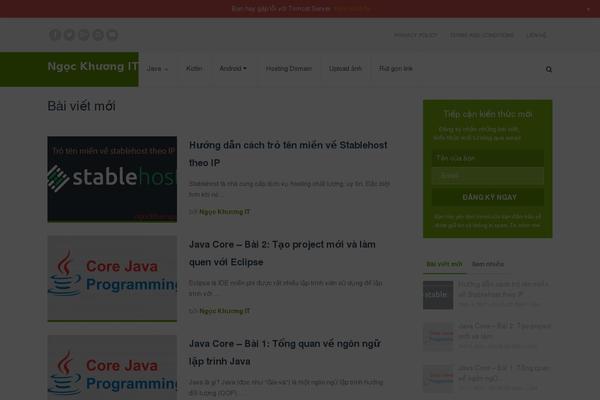Viewport: 600px width, 400px height.
Task: Open author Ngọc Khương IT under Bài 2 article
Action: click(225, 311)
